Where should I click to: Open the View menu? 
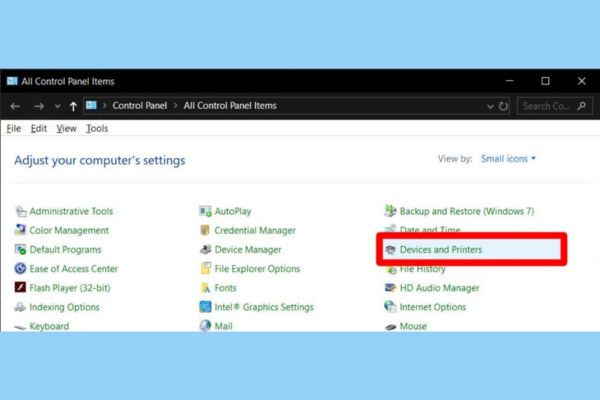point(67,129)
